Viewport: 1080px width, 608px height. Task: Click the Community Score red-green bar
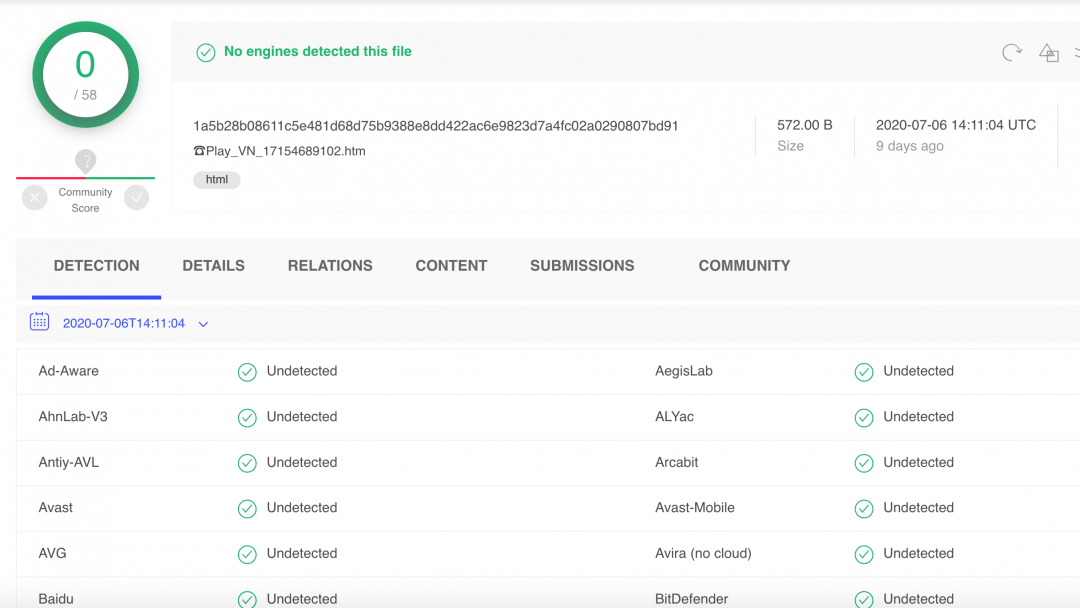pos(86,178)
